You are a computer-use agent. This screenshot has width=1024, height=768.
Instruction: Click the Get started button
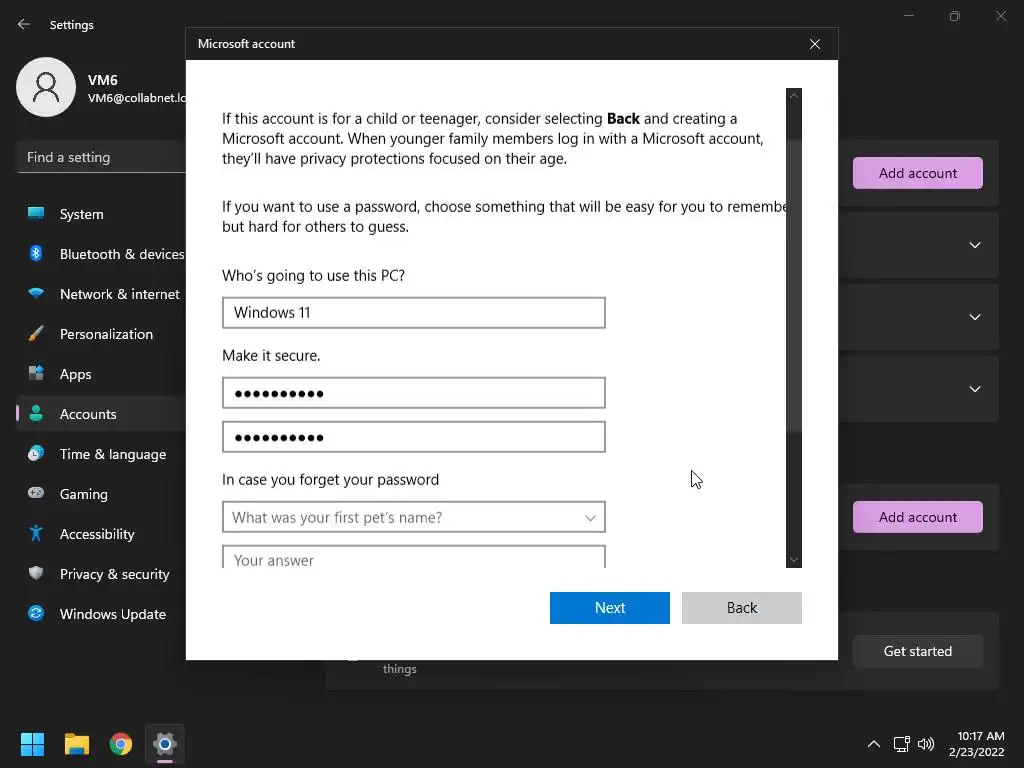click(x=918, y=651)
